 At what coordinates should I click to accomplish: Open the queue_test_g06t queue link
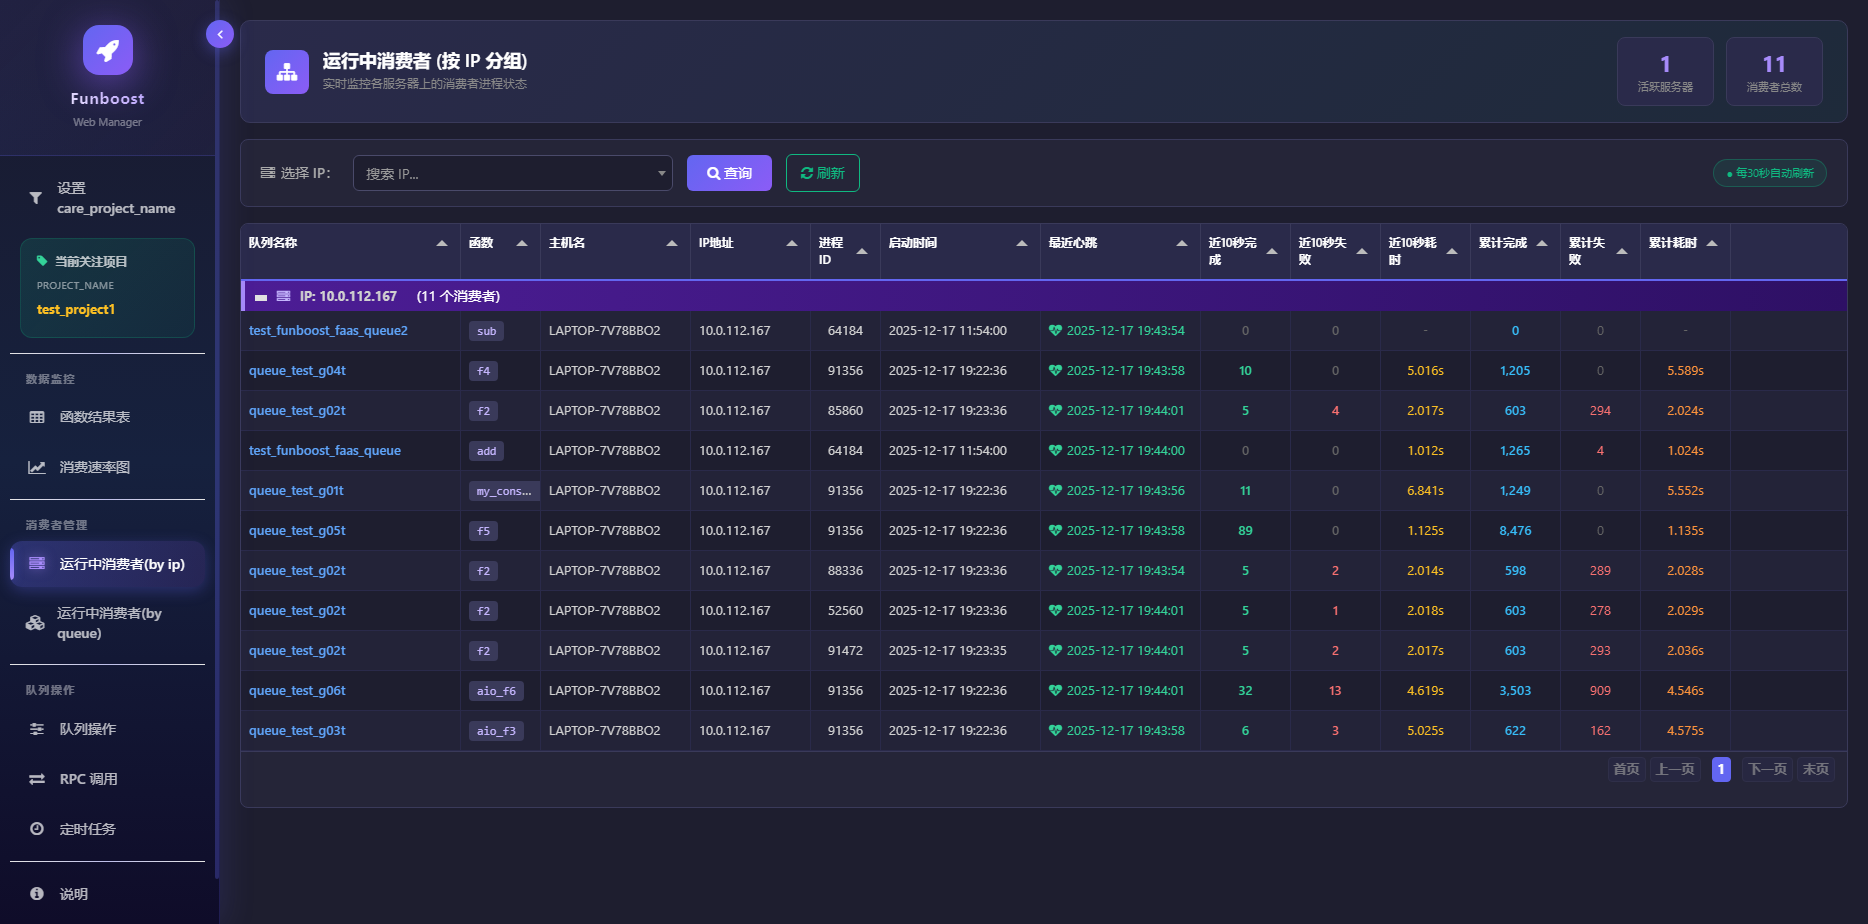(x=297, y=691)
